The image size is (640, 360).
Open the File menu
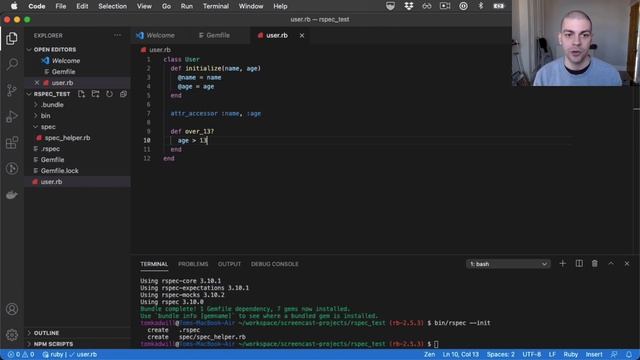point(61,6)
